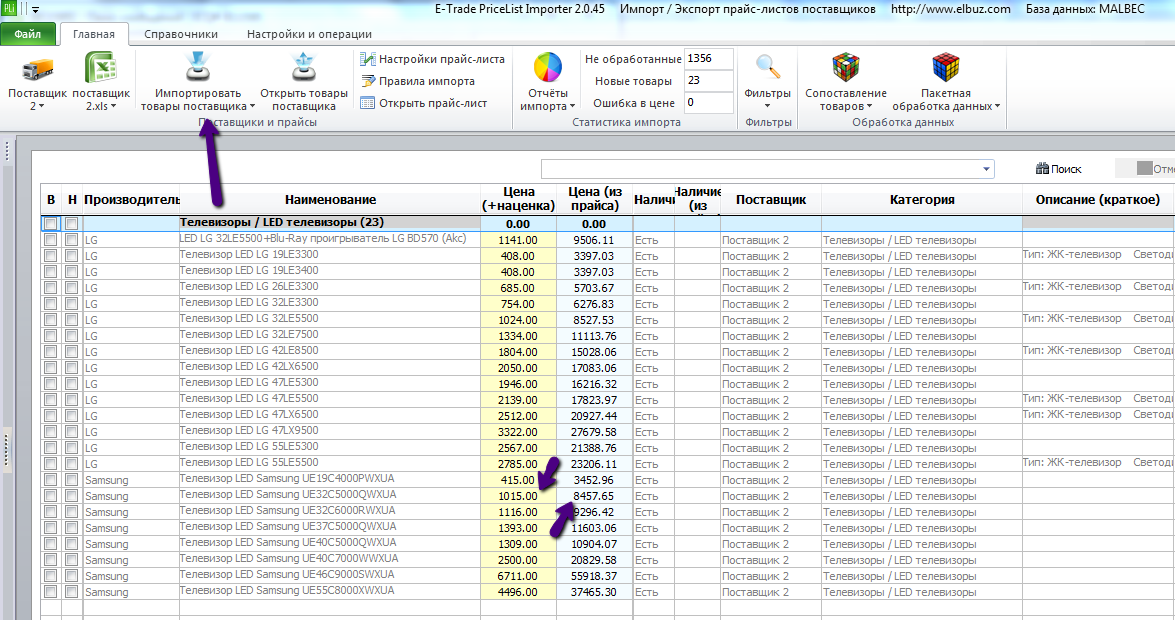This screenshot has width=1175, height=620.
Task: Tick the Н checkbox for Samsung UE32C6000RWXUA row
Action: (x=71, y=512)
